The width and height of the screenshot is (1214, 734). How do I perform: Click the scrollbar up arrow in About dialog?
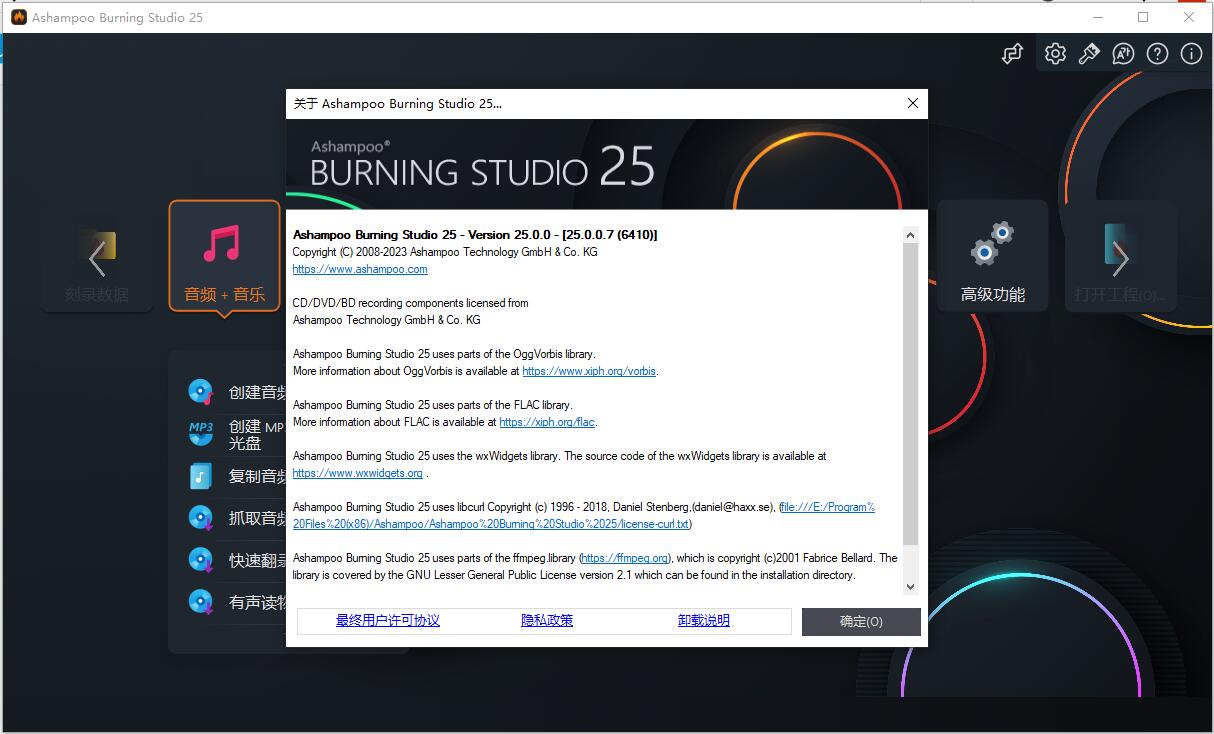coord(910,235)
